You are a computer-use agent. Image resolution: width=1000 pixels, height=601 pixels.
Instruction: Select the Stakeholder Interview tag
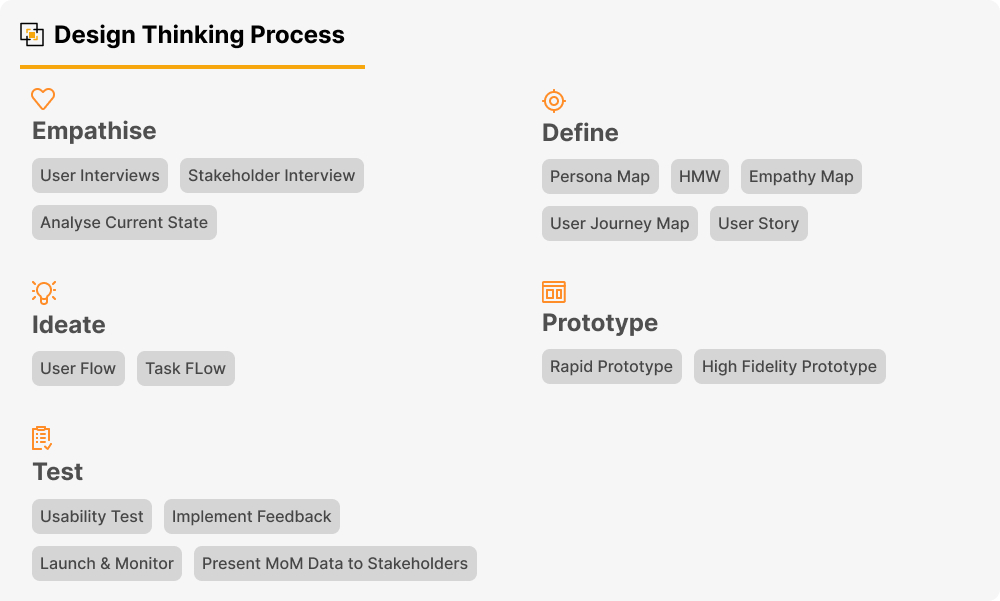pos(272,176)
